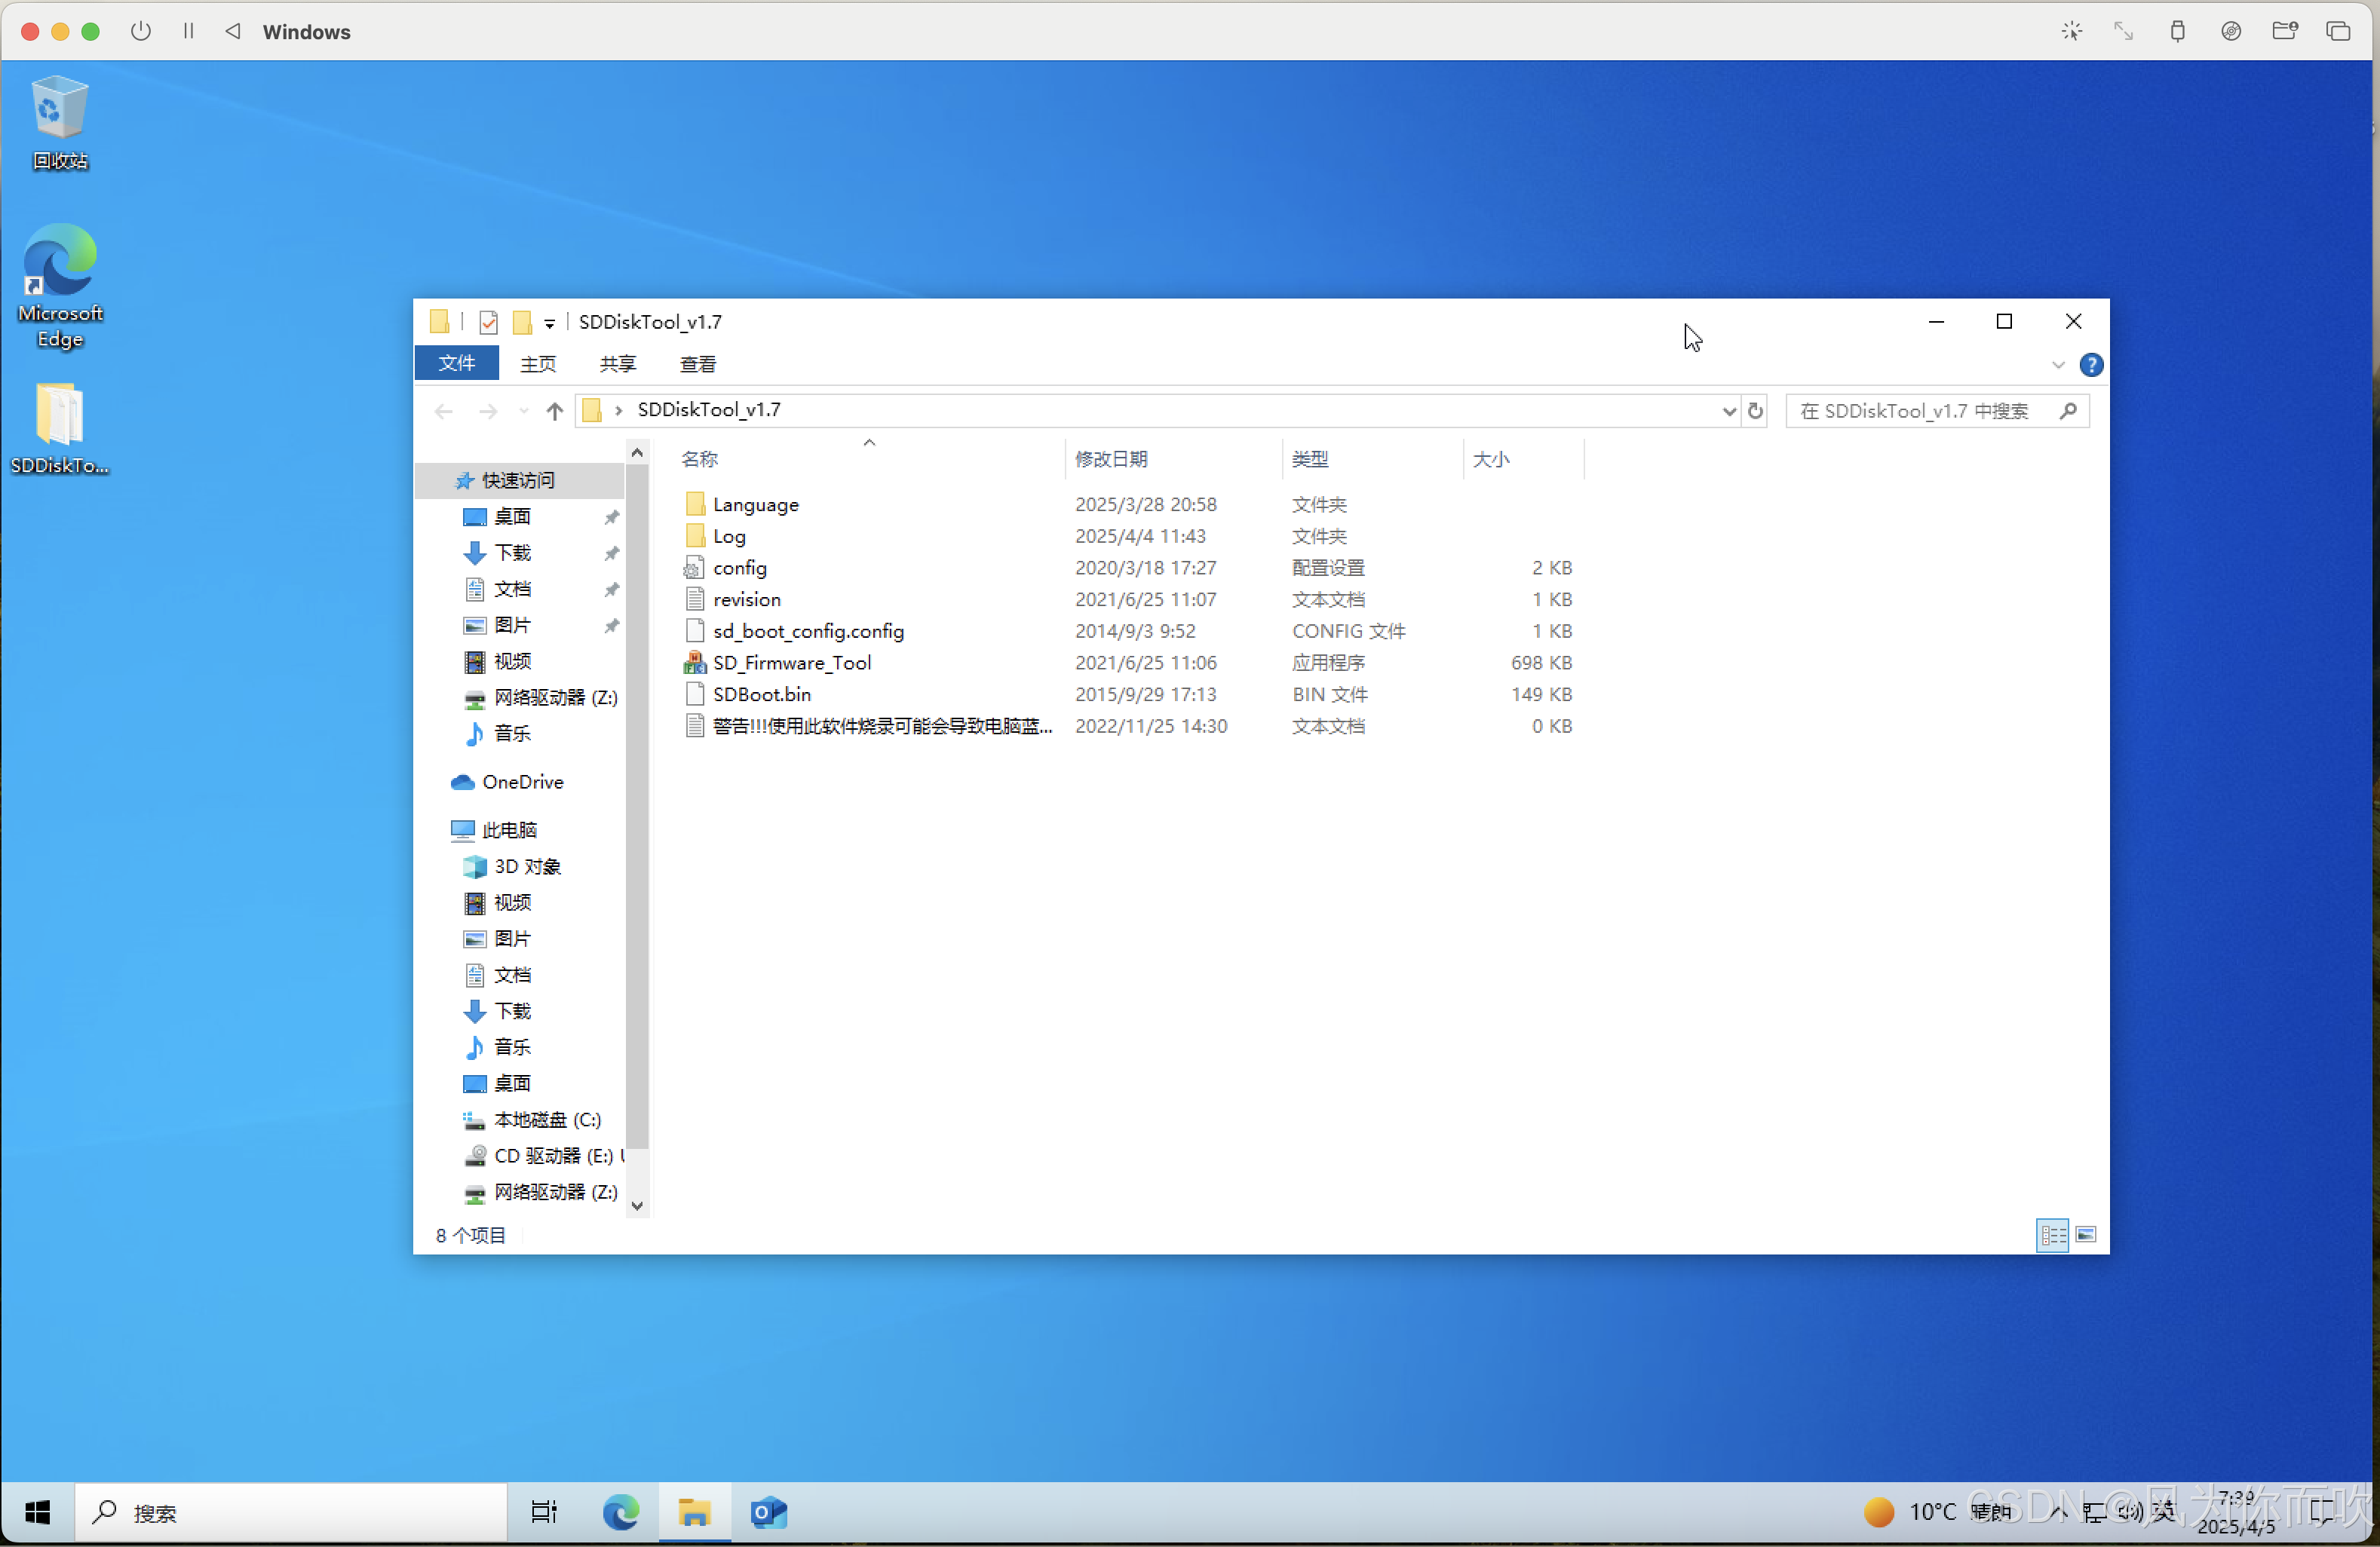Open Microsoft Edge from the taskbar

pyautogui.click(x=620, y=1512)
